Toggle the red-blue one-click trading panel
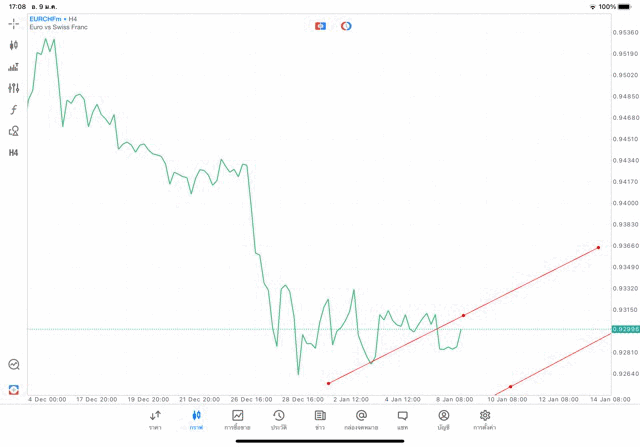Screen dimensions: 640x447 click(320, 26)
